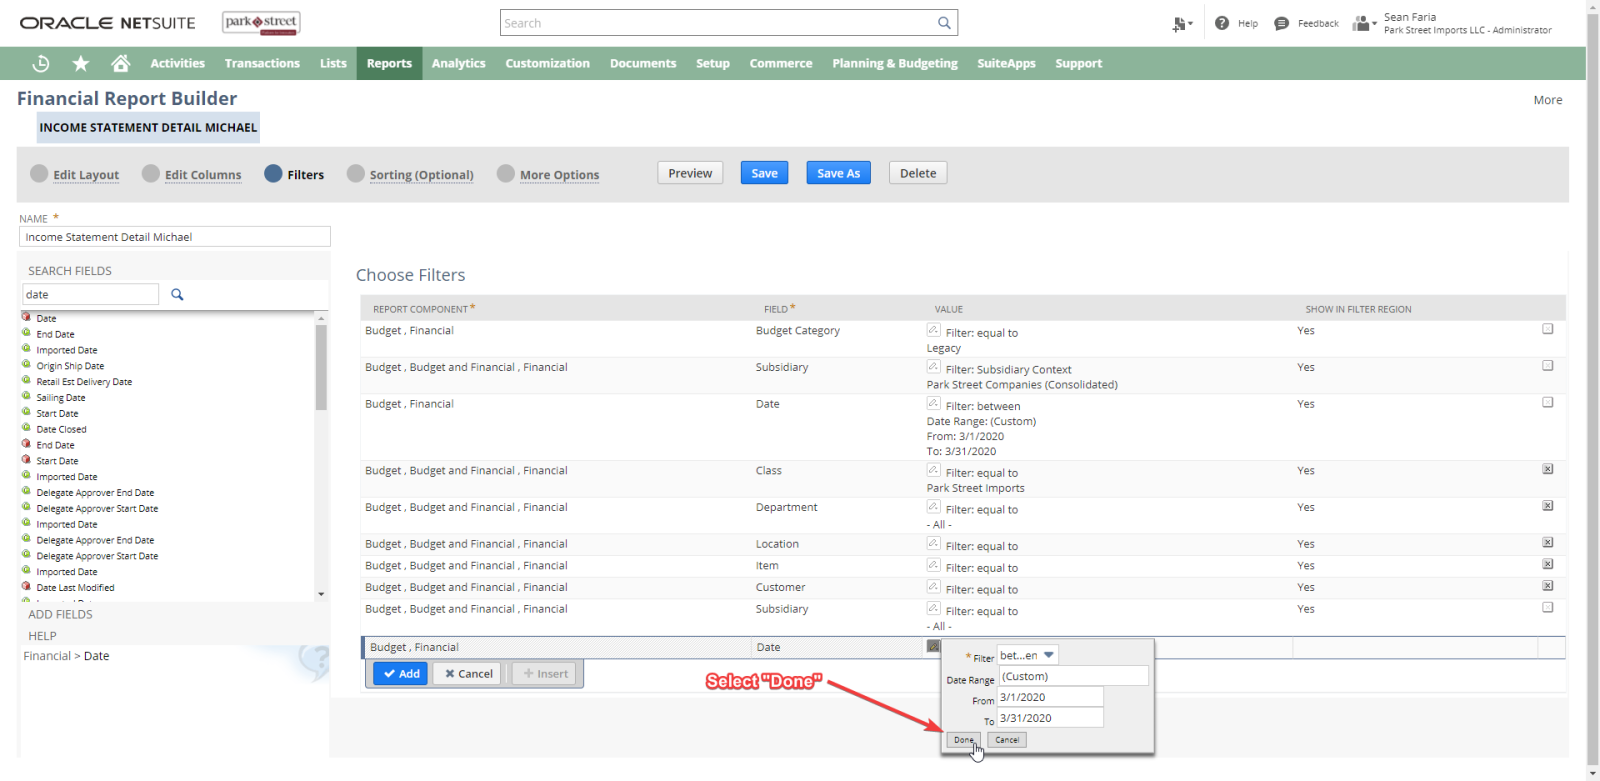Screen dimensions: 1600x781
Task: Click the To date field
Action: coord(1050,718)
